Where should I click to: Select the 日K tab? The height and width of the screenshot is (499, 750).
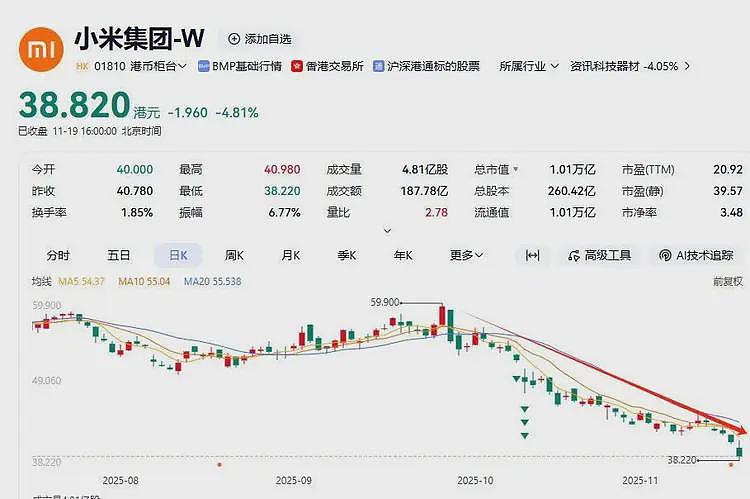click(x=178, y=255)
